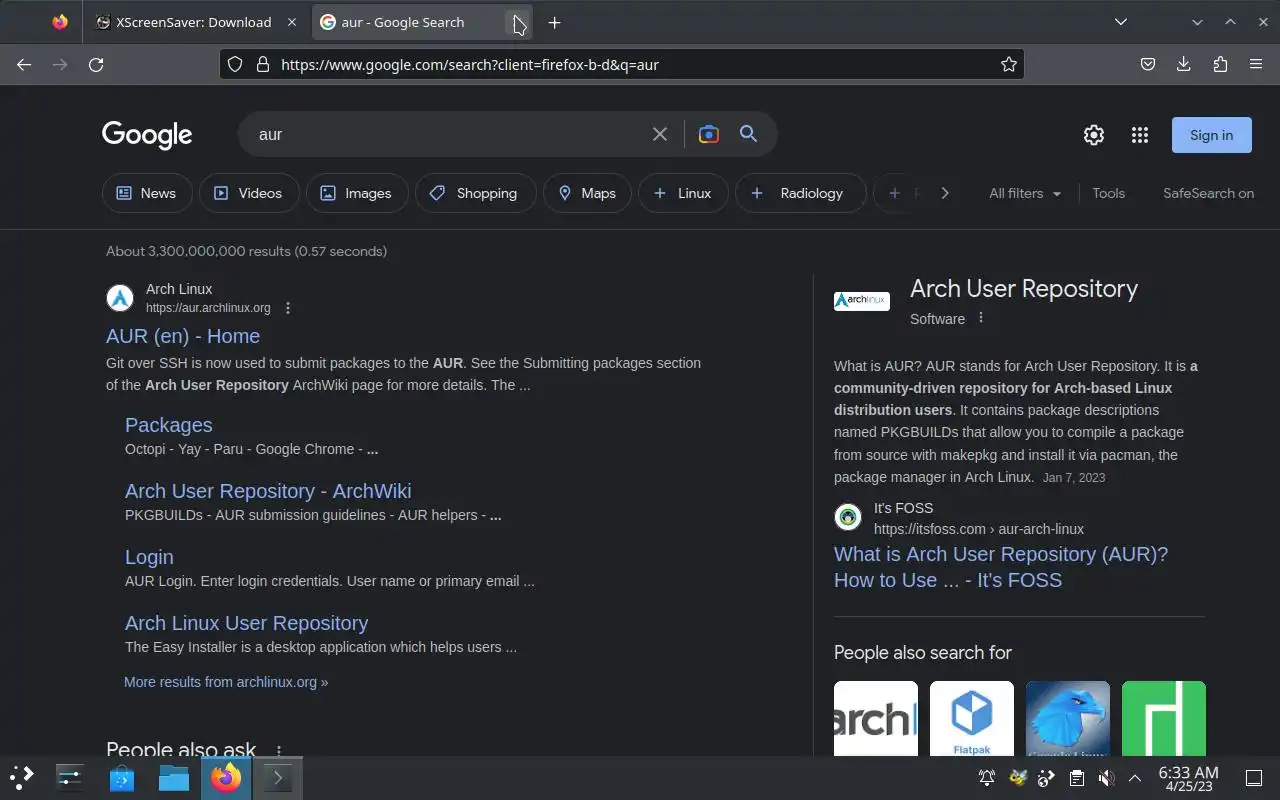Screen dimensions: 1280x800
Task: Reload the current page
Action: coord(96,64)
